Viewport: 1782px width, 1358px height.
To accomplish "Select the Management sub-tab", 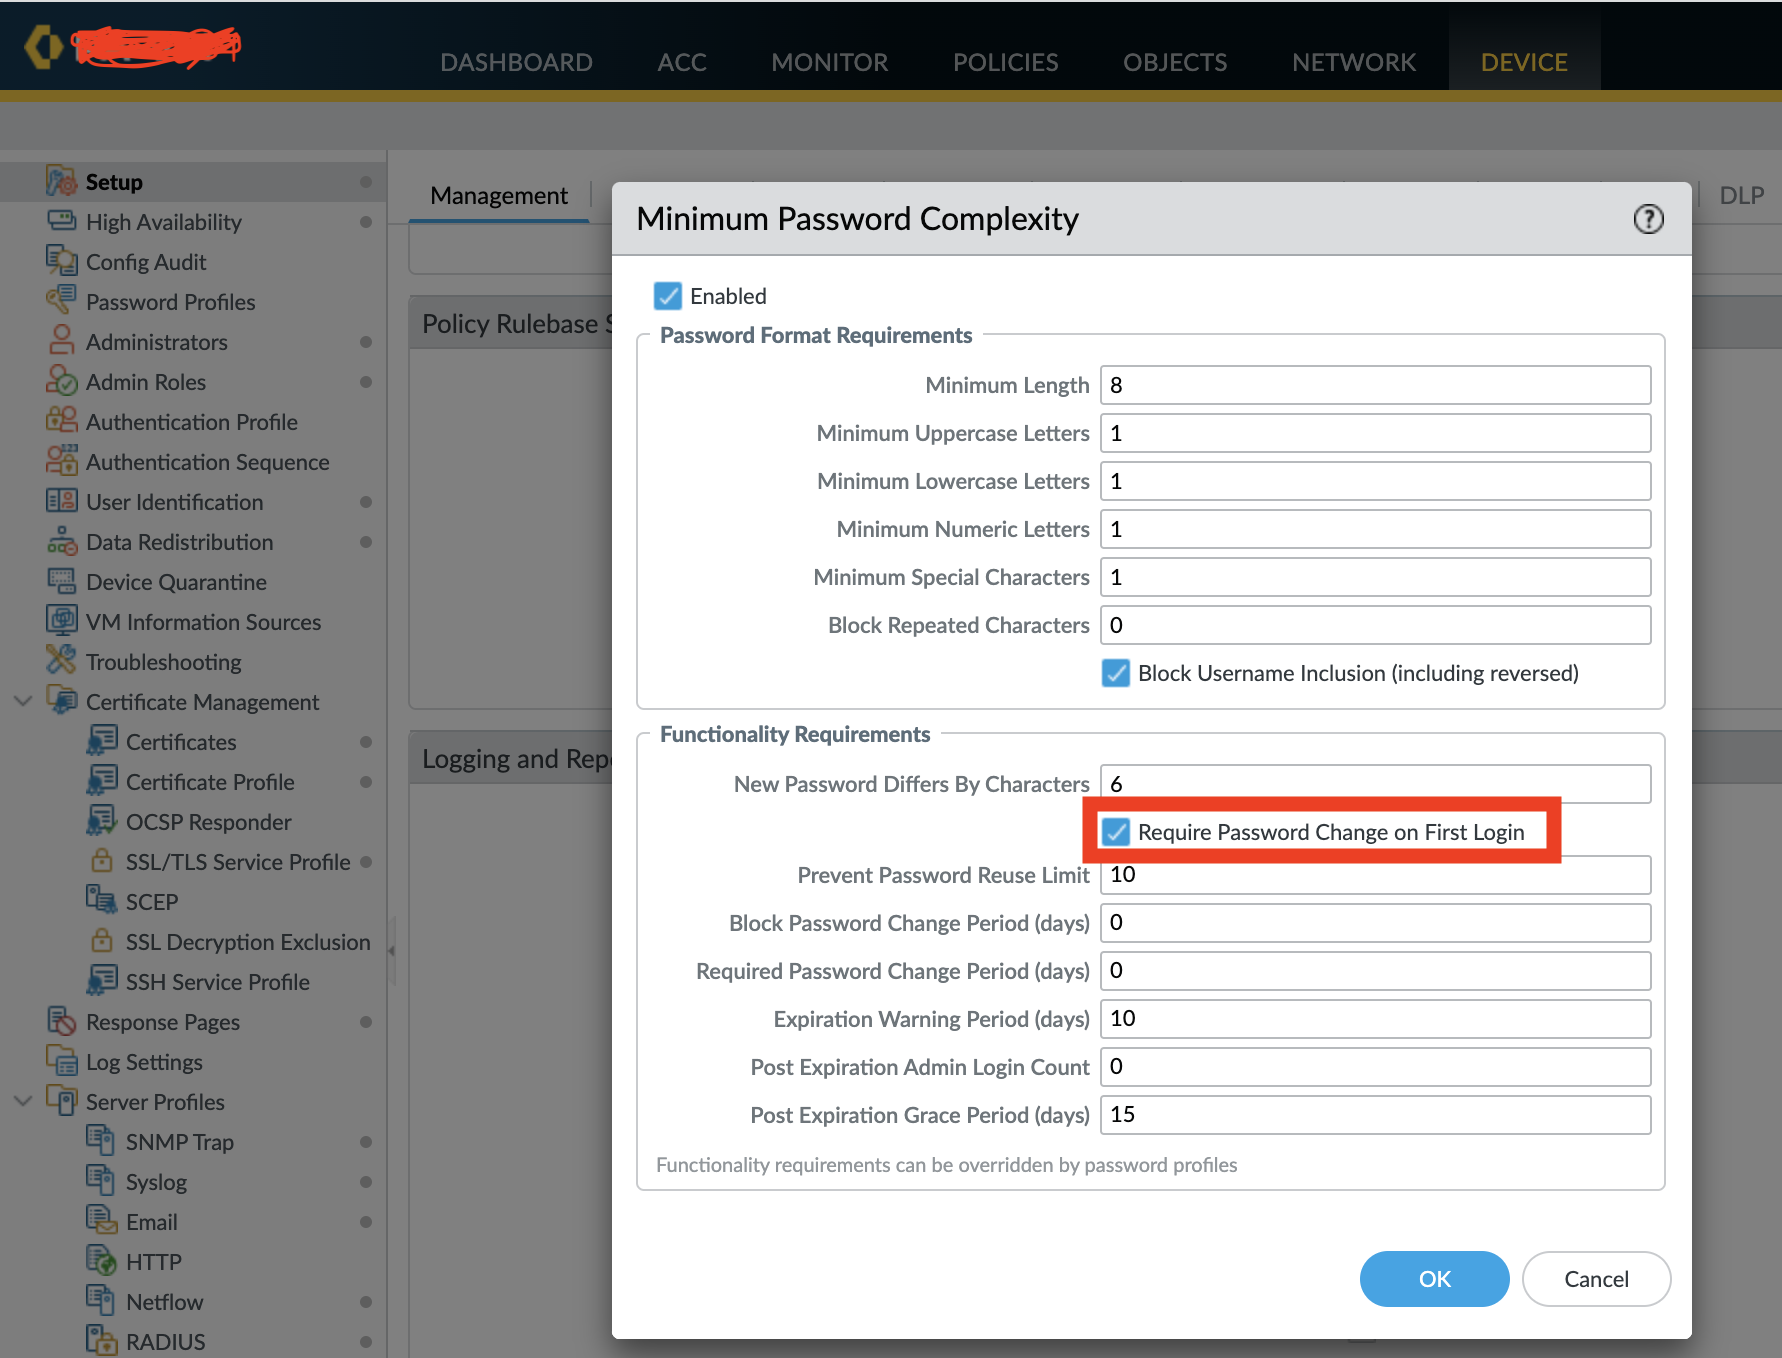I will pos(499,195).
